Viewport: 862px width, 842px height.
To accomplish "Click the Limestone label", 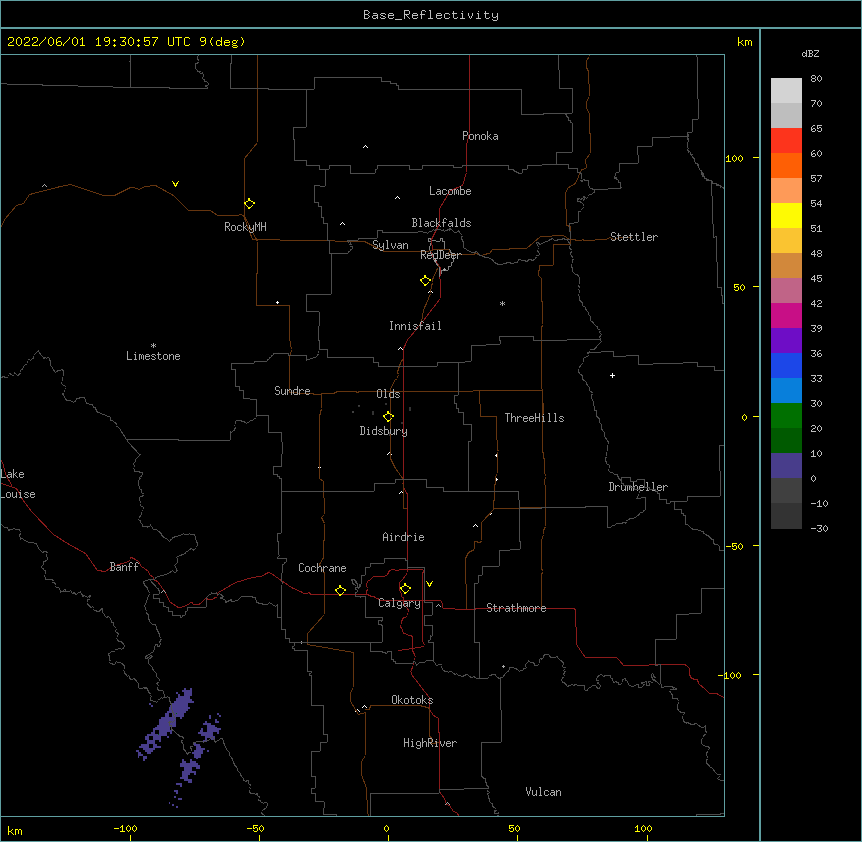I will pos(153,356).
